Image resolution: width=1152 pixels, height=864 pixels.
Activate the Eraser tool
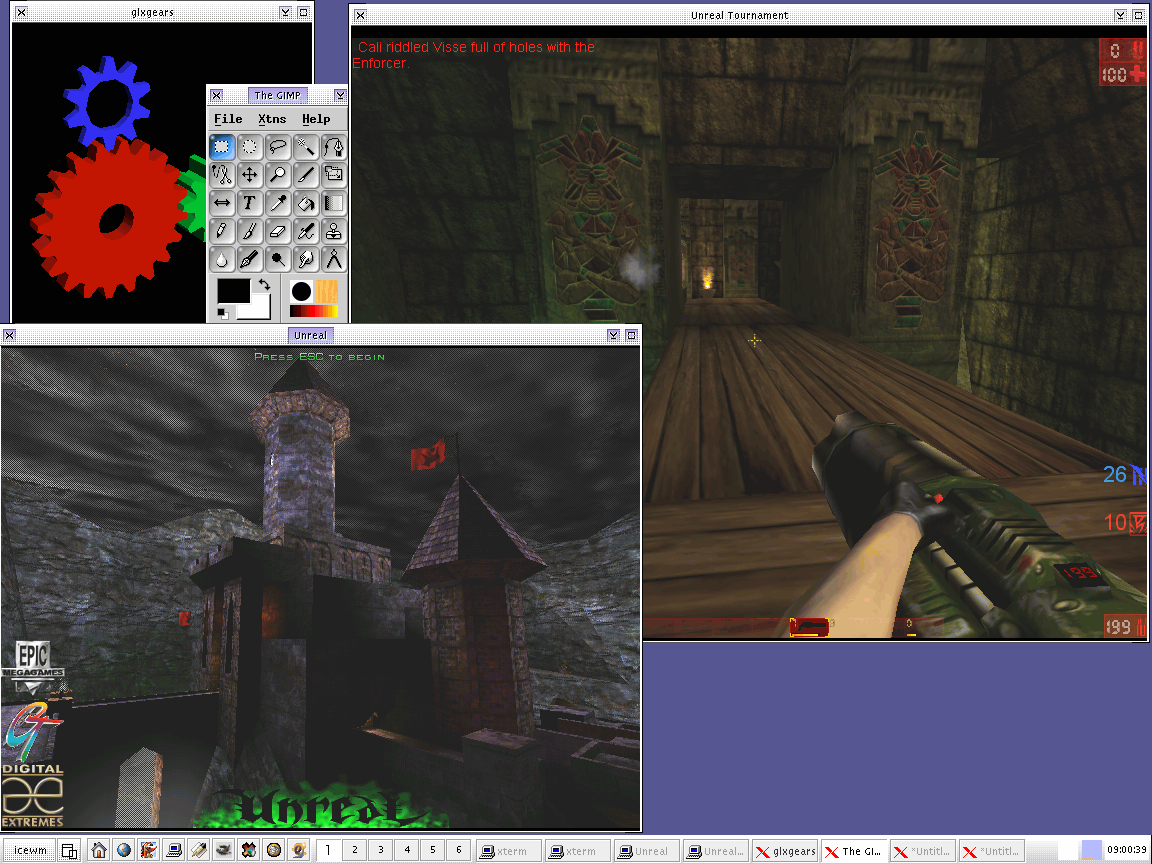pos(278,231)
